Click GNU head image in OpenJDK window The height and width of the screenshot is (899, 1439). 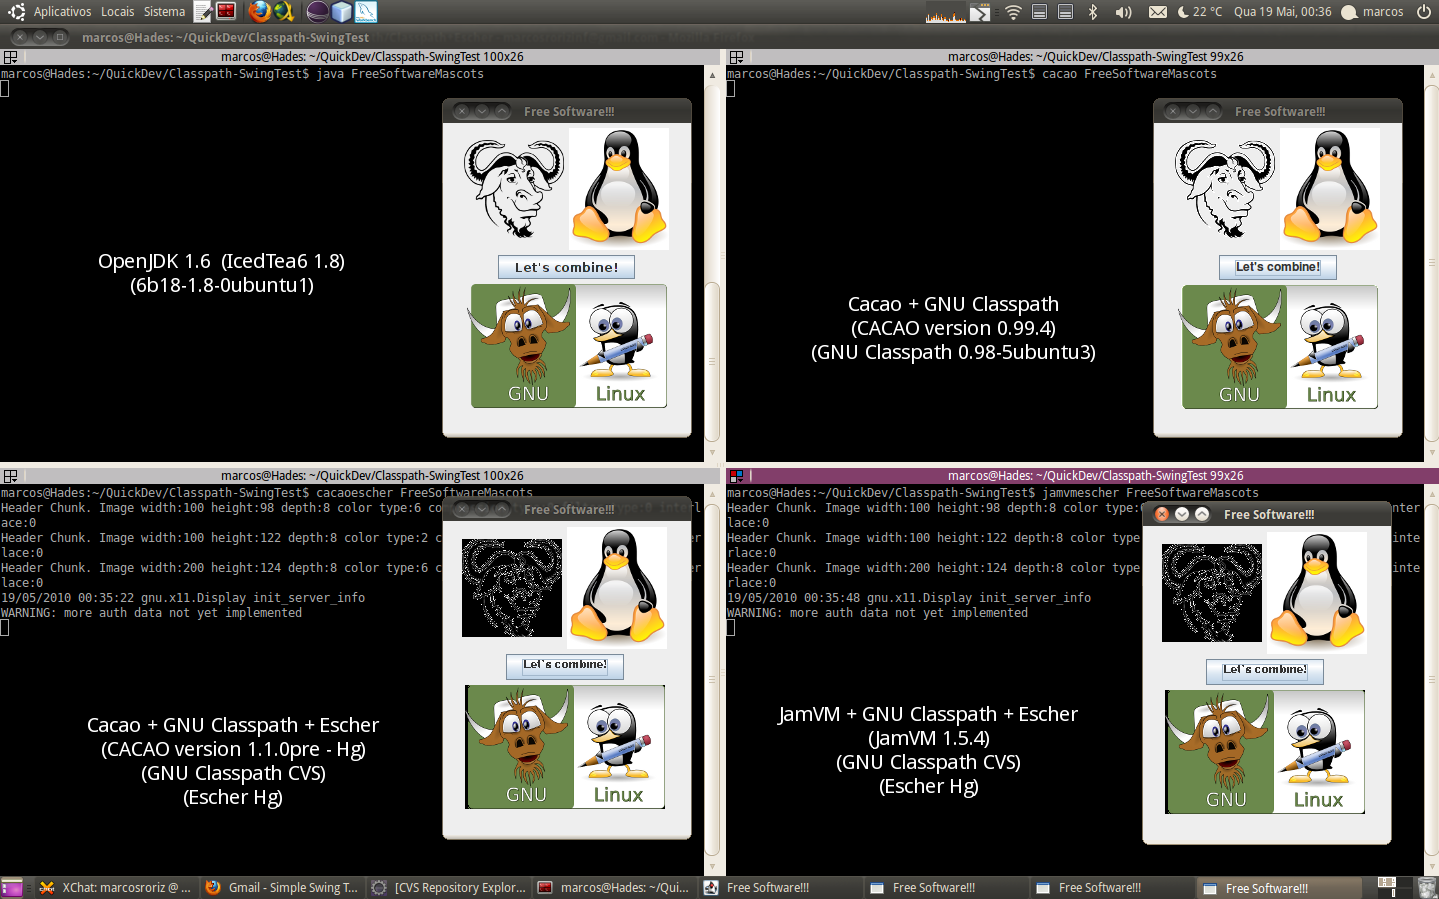point(514,189)
